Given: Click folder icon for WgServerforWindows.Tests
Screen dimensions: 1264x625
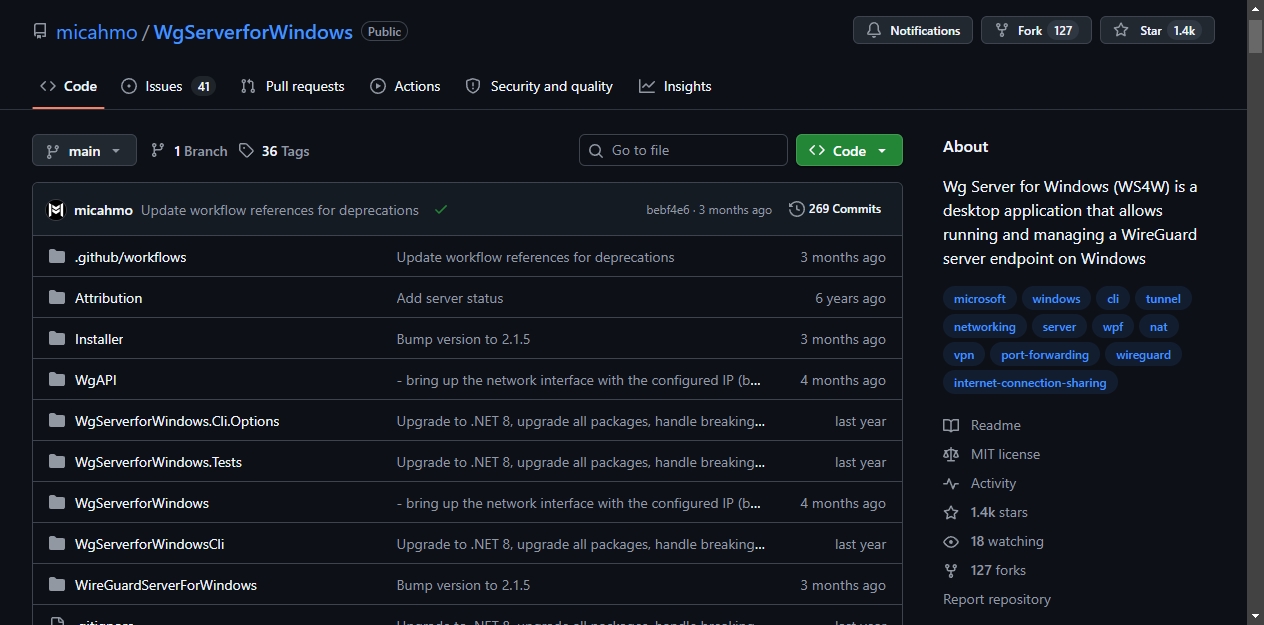Looking at the screenshot, I should [56, 462].
